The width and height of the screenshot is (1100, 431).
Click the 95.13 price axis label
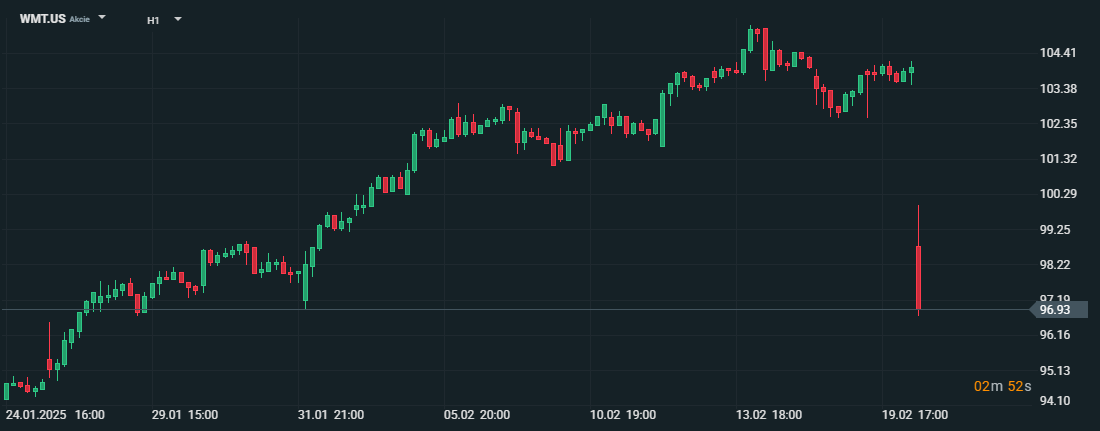[1055, 371]
